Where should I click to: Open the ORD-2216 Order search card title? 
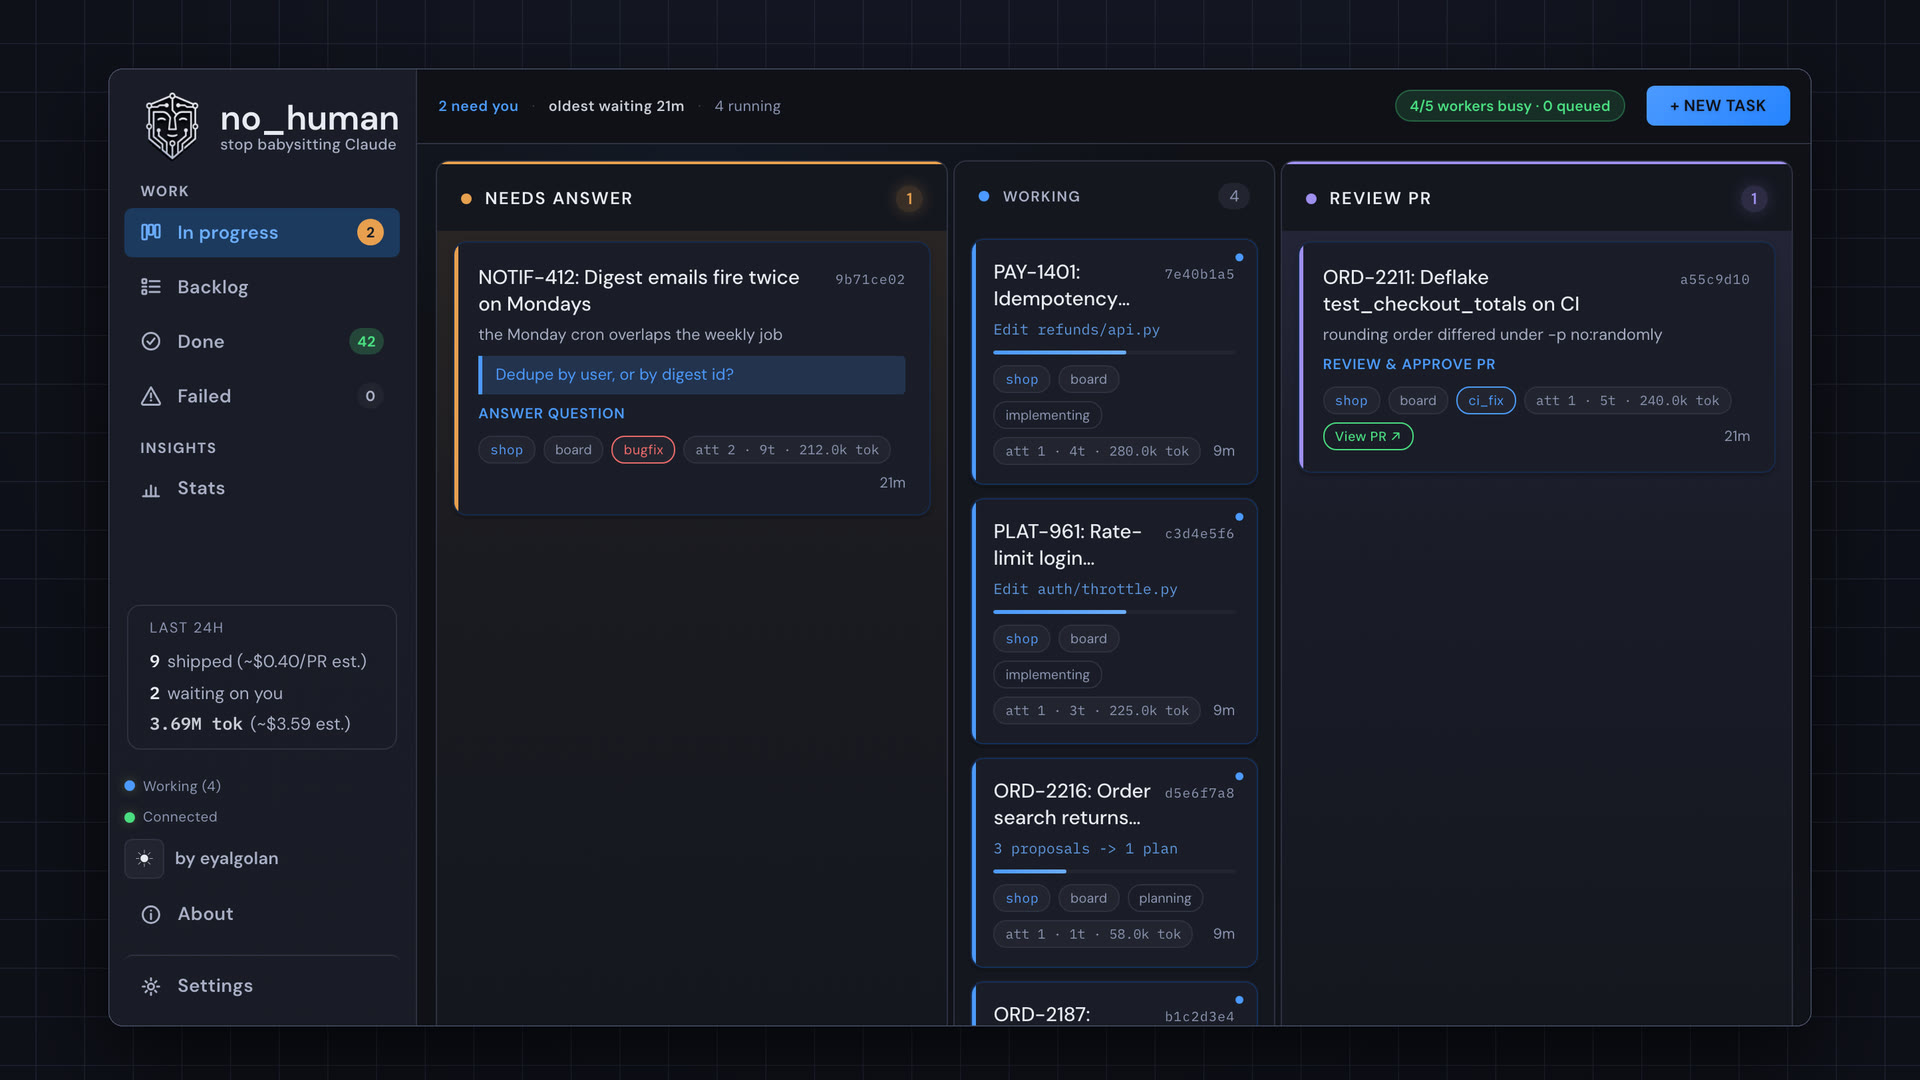coord(1072,804)
